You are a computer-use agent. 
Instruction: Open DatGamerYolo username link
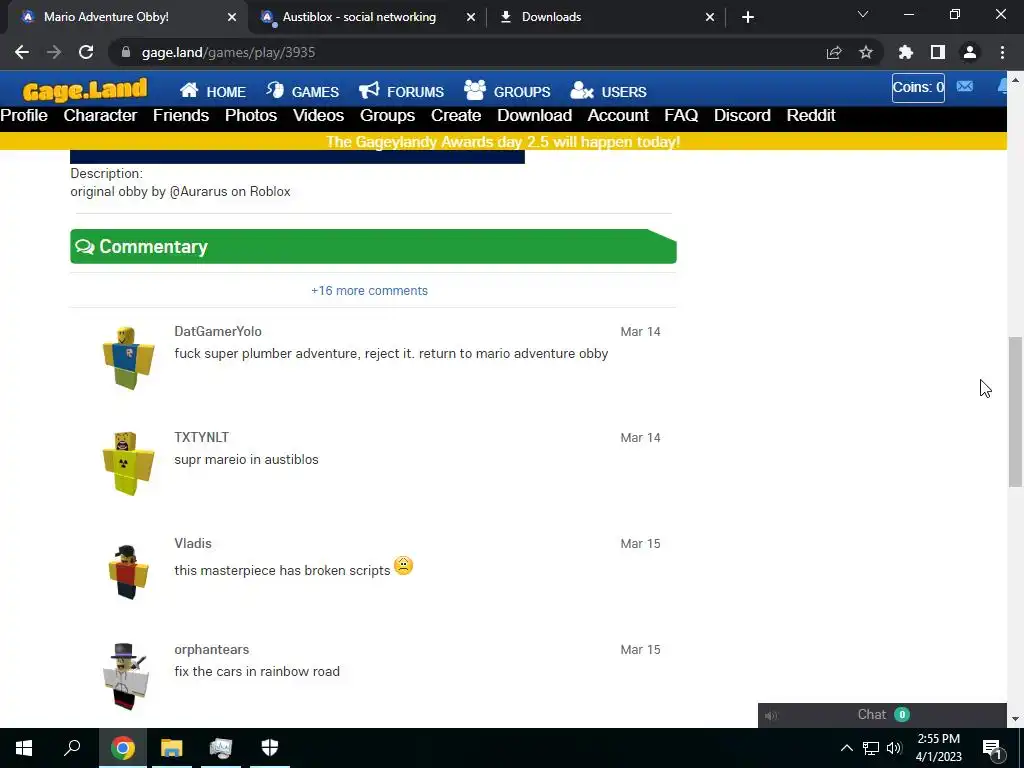[218, 331]
